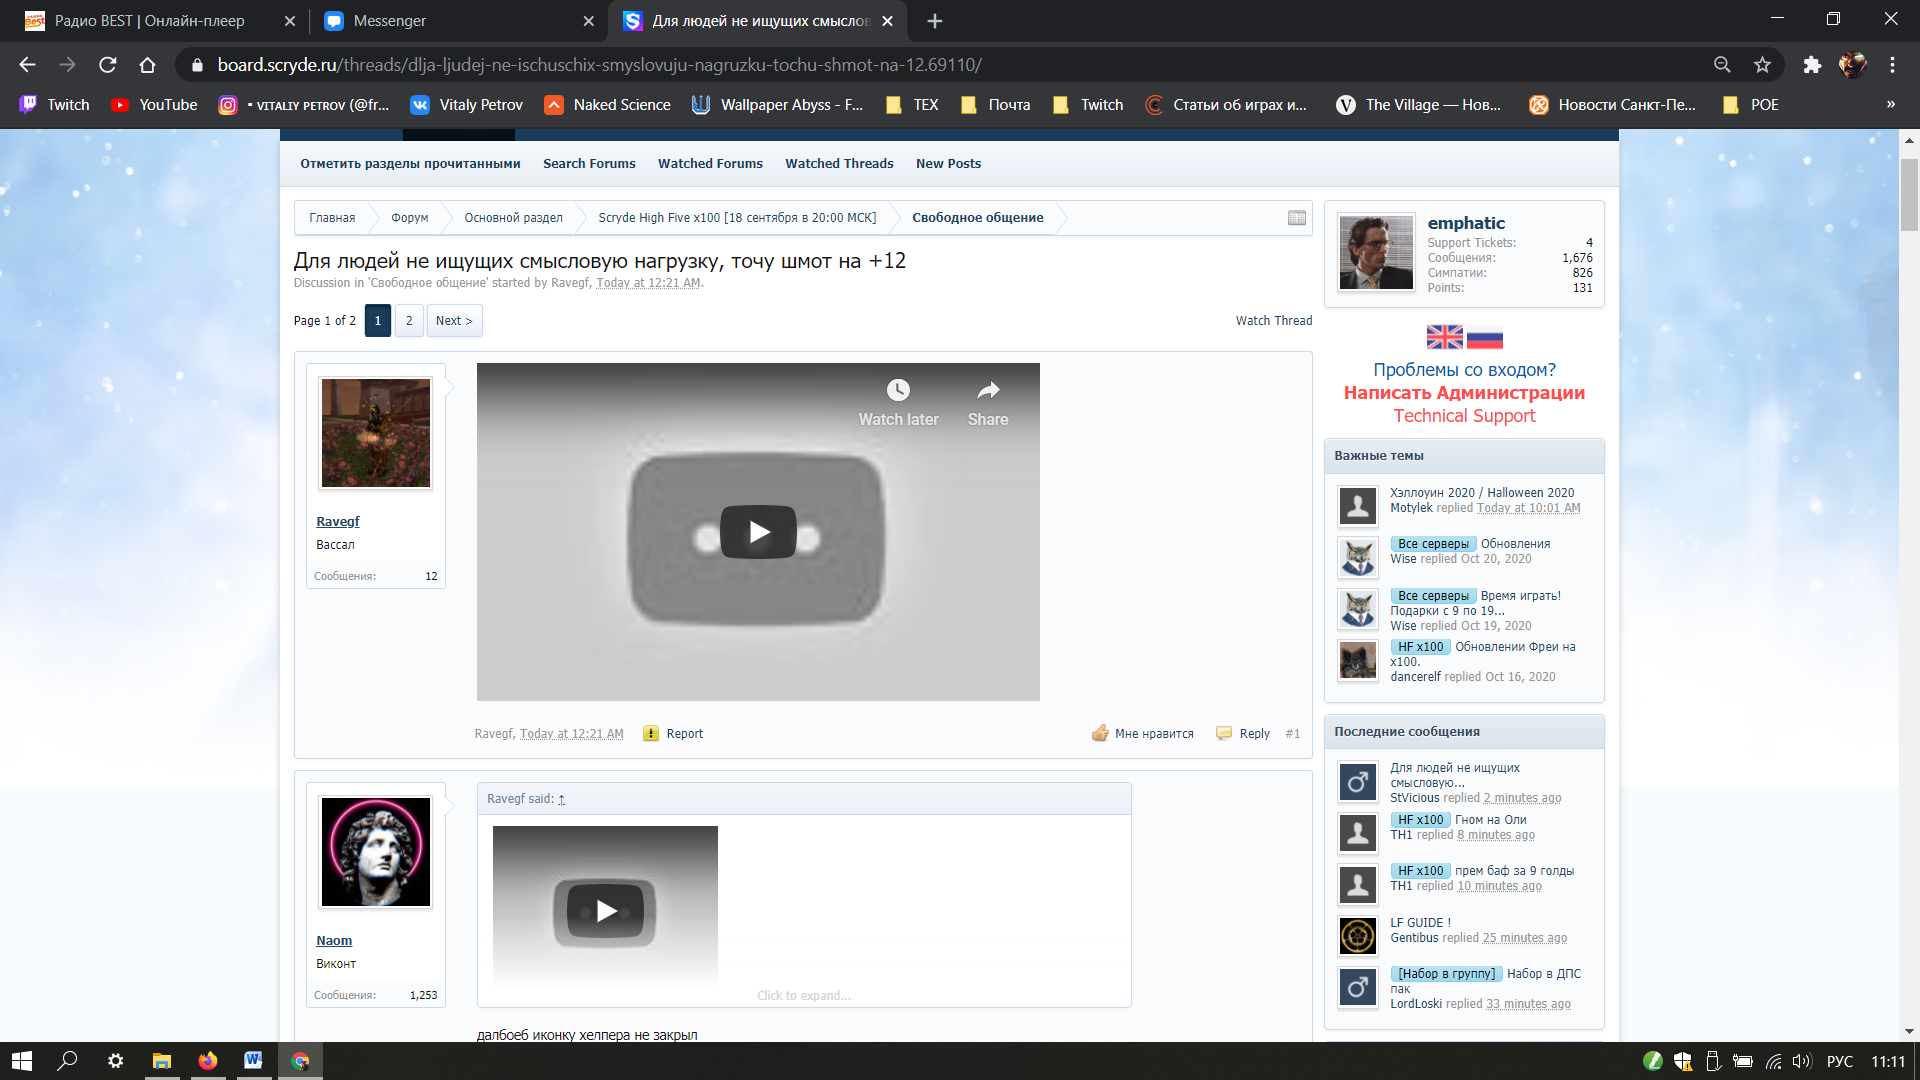
Task: Jump to original post via Ravegf said arrow
Action: point(562,799)
